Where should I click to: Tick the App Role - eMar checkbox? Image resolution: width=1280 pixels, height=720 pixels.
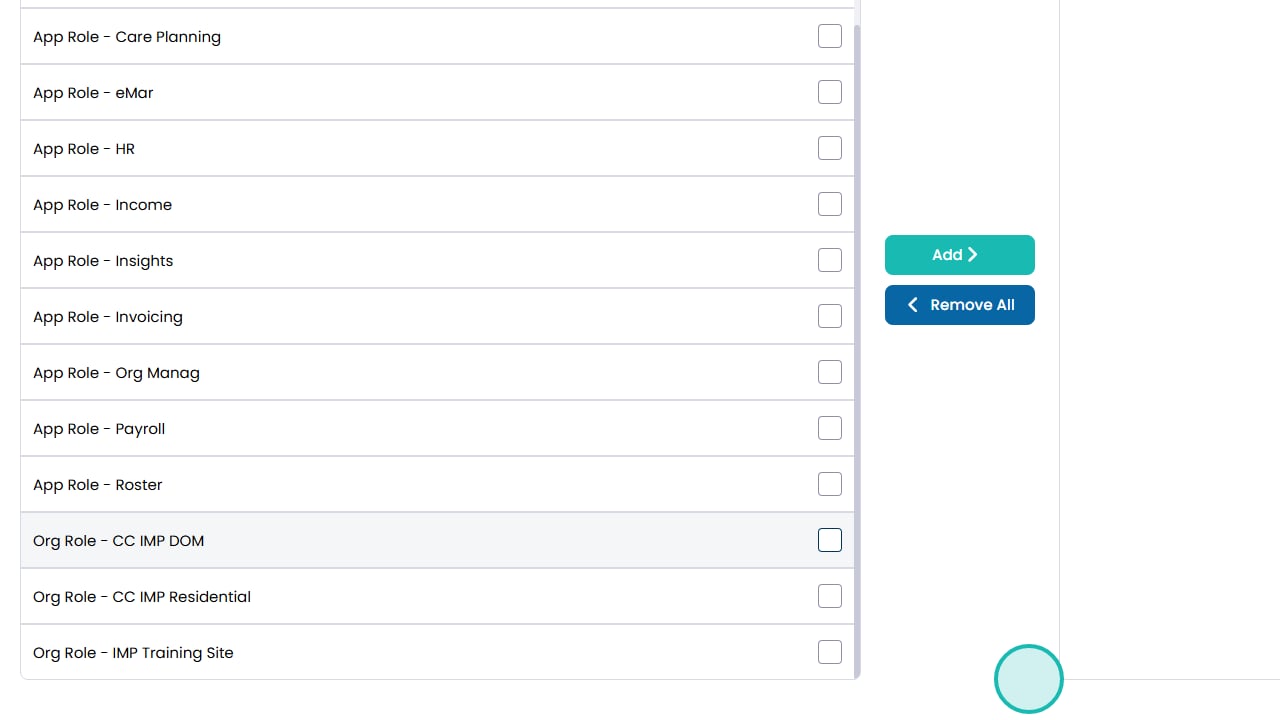[830, 92]
